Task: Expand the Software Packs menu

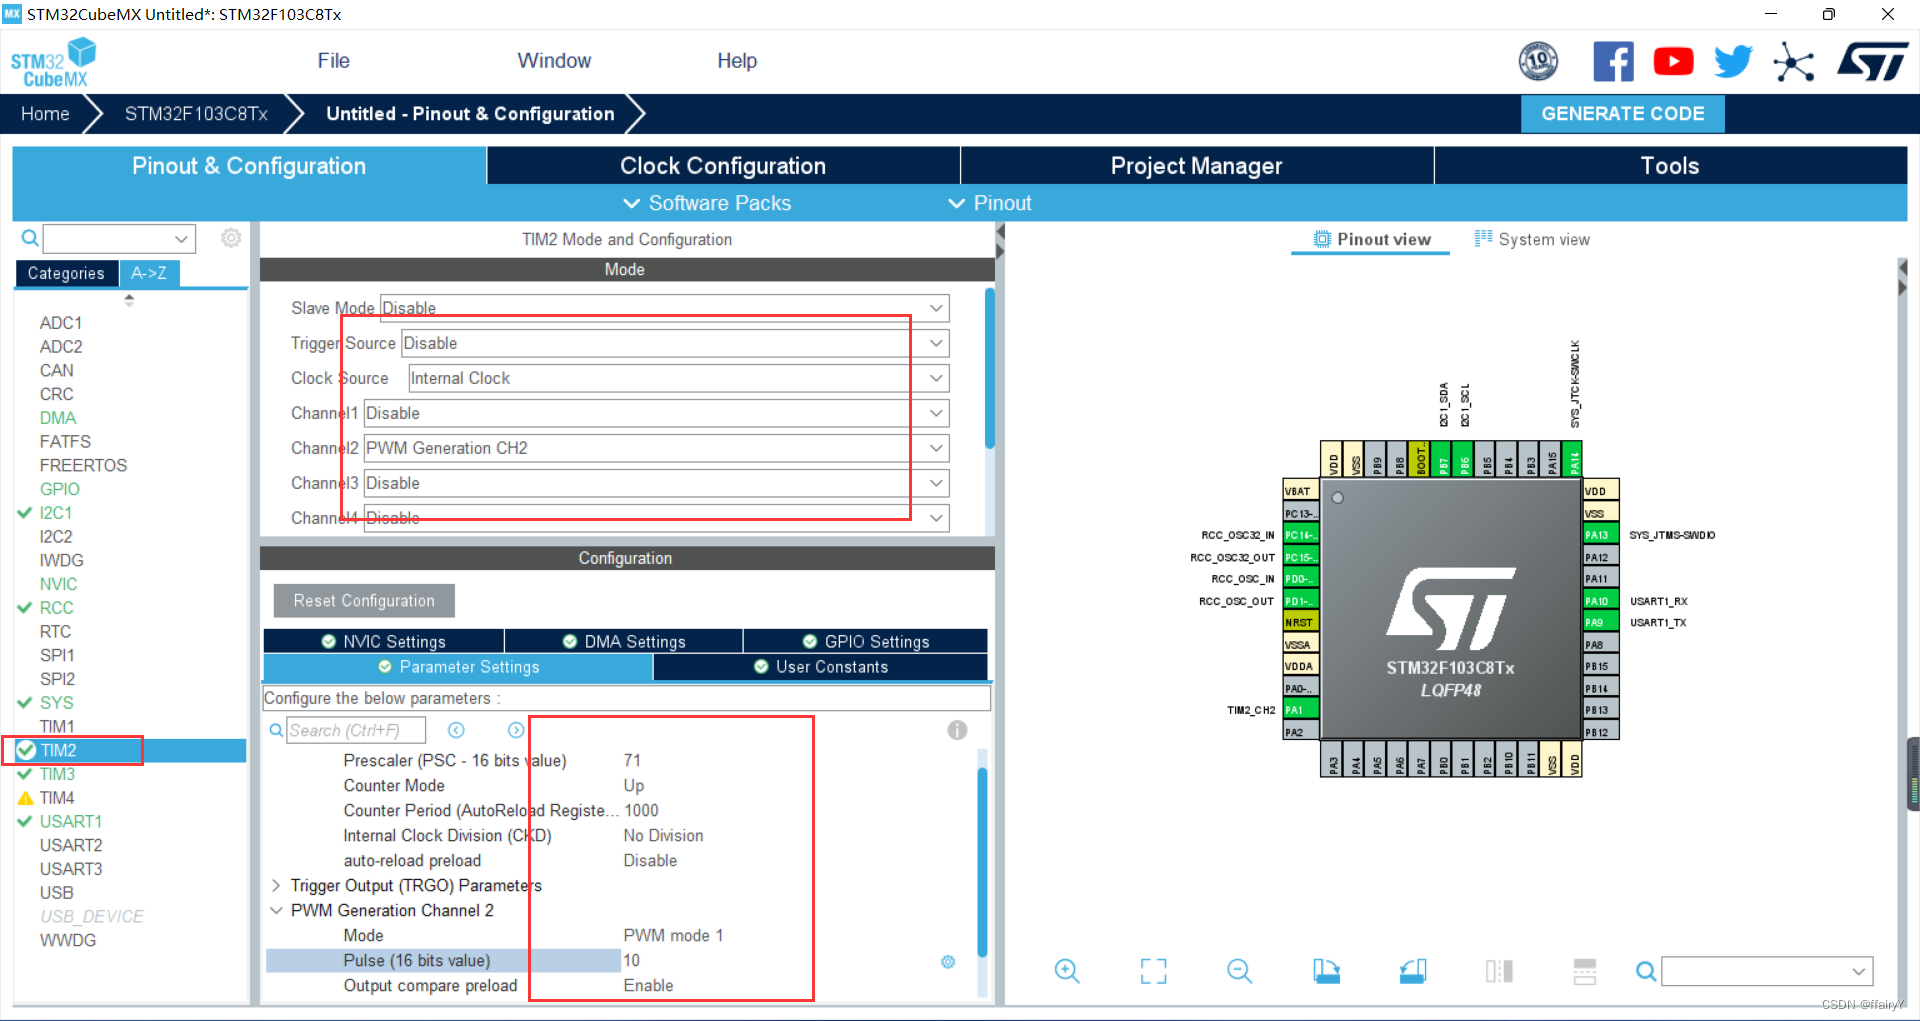Action: pyautogui.click(x=707, y=203)
